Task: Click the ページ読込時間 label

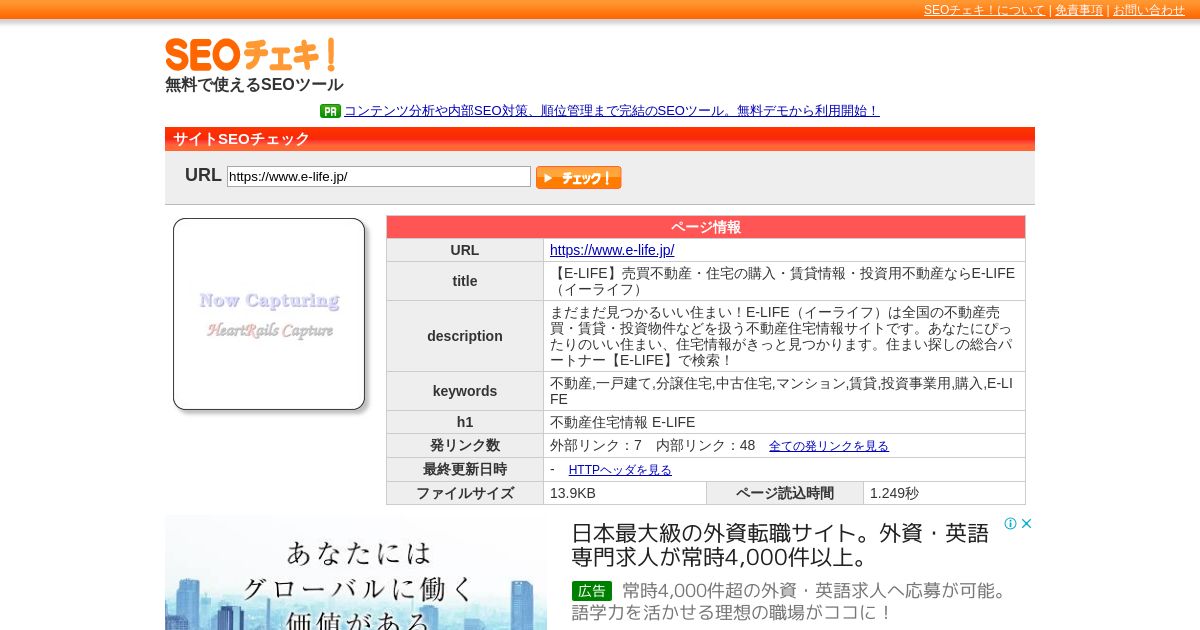Action: pos(785,493)
